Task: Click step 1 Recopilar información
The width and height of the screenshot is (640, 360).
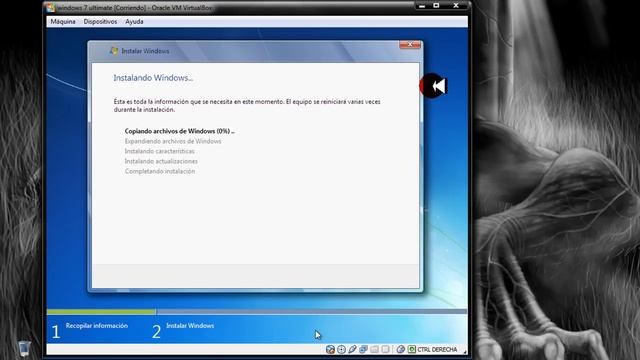Action: (x=90, y=331)
